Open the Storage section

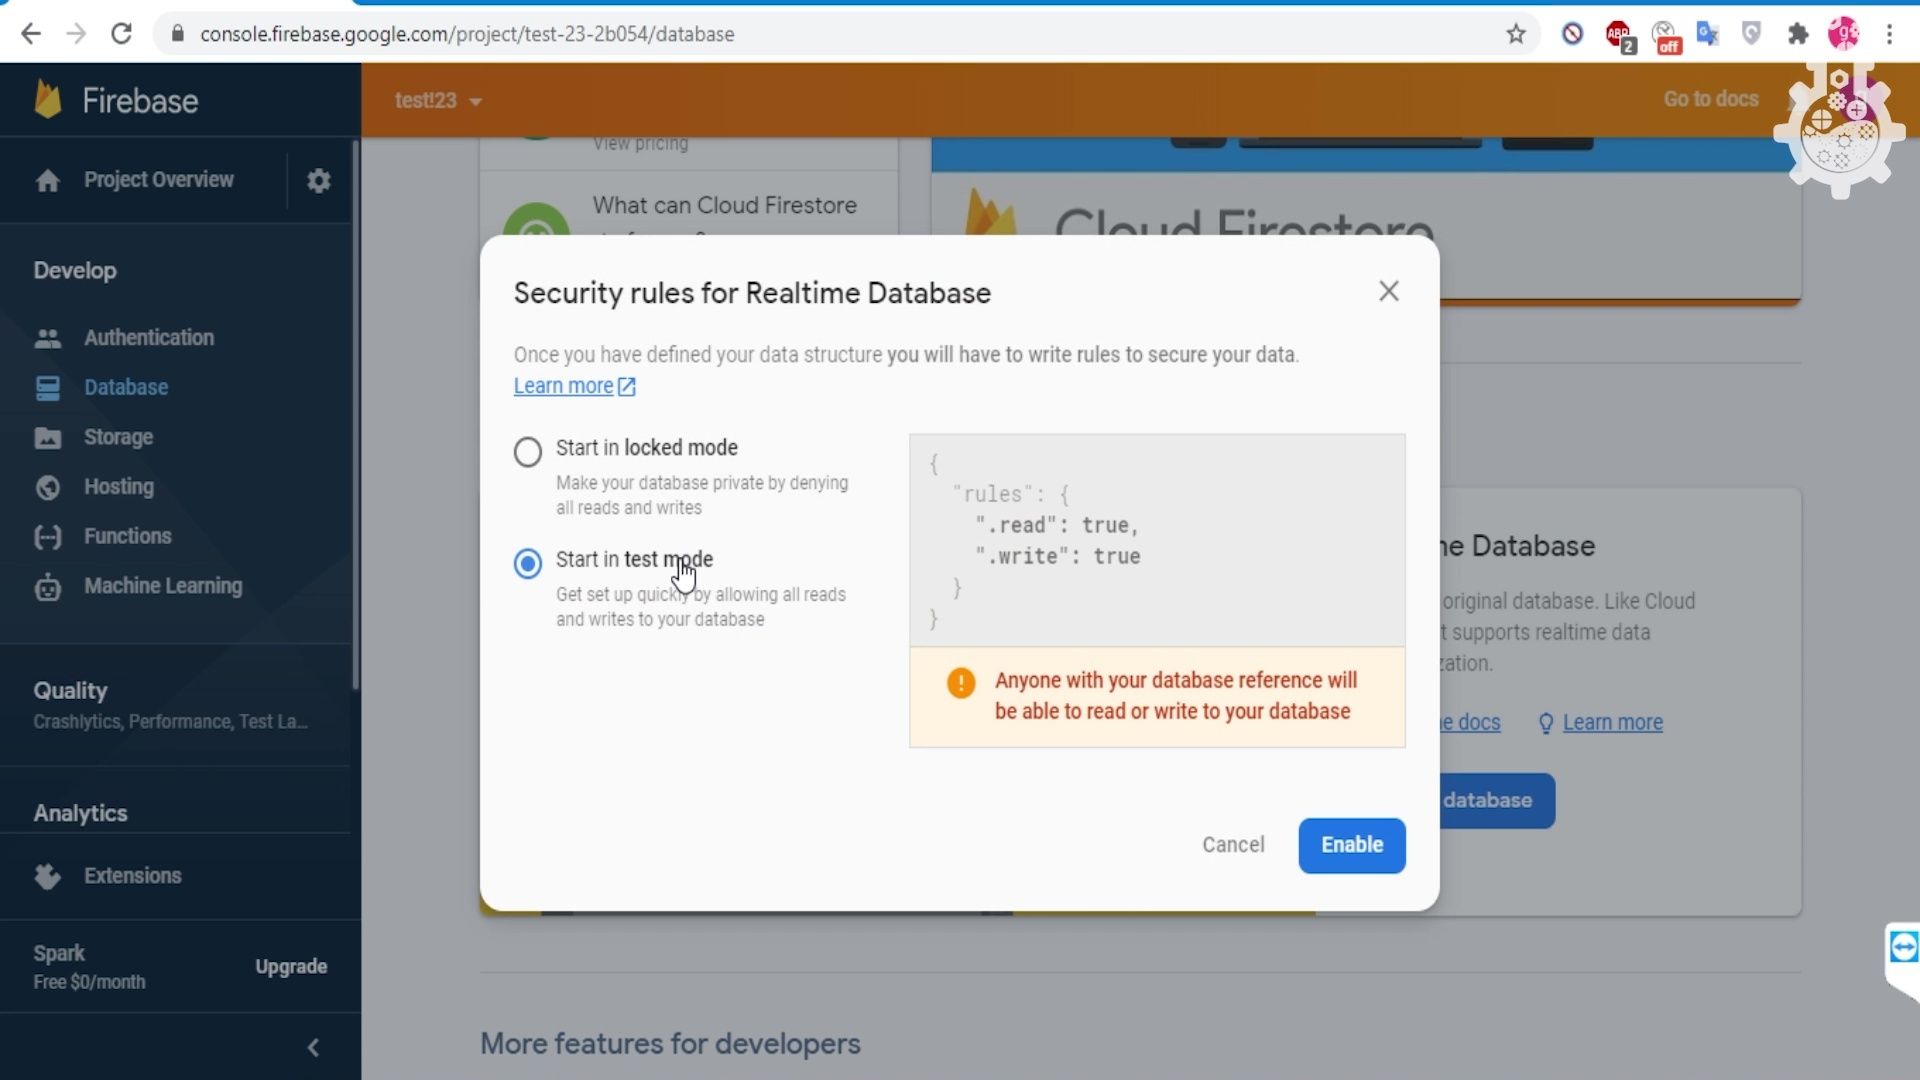pyautogui.click(x=120, y=437)
